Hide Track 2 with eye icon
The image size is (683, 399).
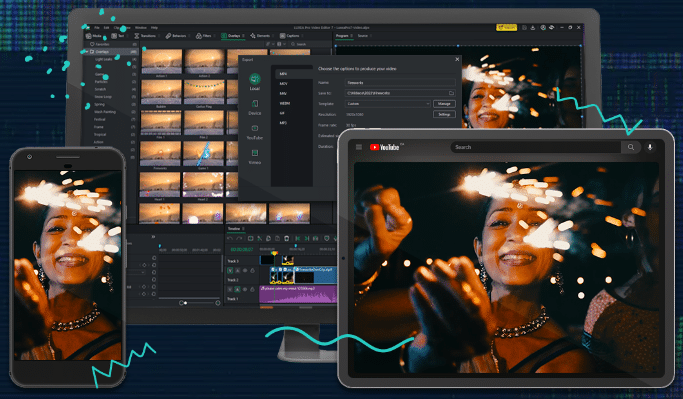click(x=245, y=271)
